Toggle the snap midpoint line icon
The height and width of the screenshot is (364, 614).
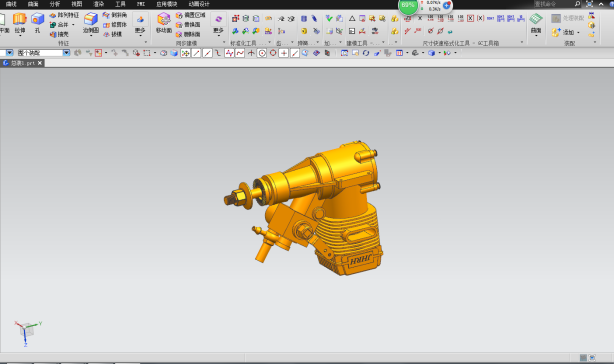[207, 53]
